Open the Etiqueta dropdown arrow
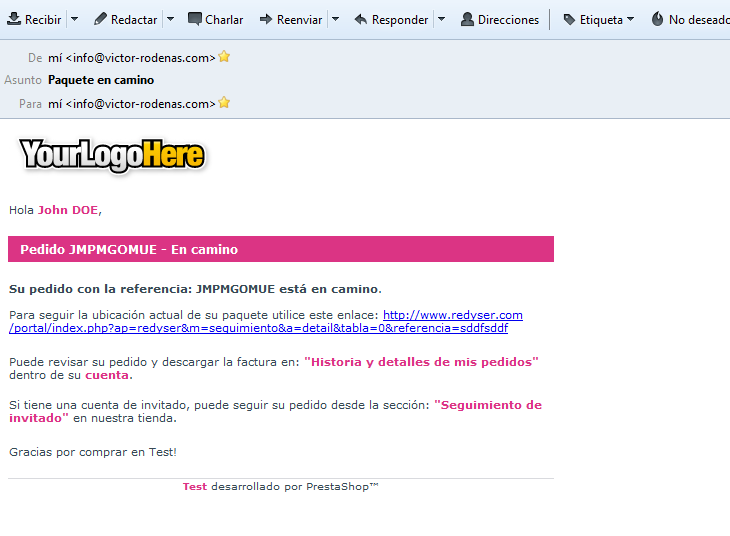The width and height of the screenshot is (730, 536). click(630, 20)
